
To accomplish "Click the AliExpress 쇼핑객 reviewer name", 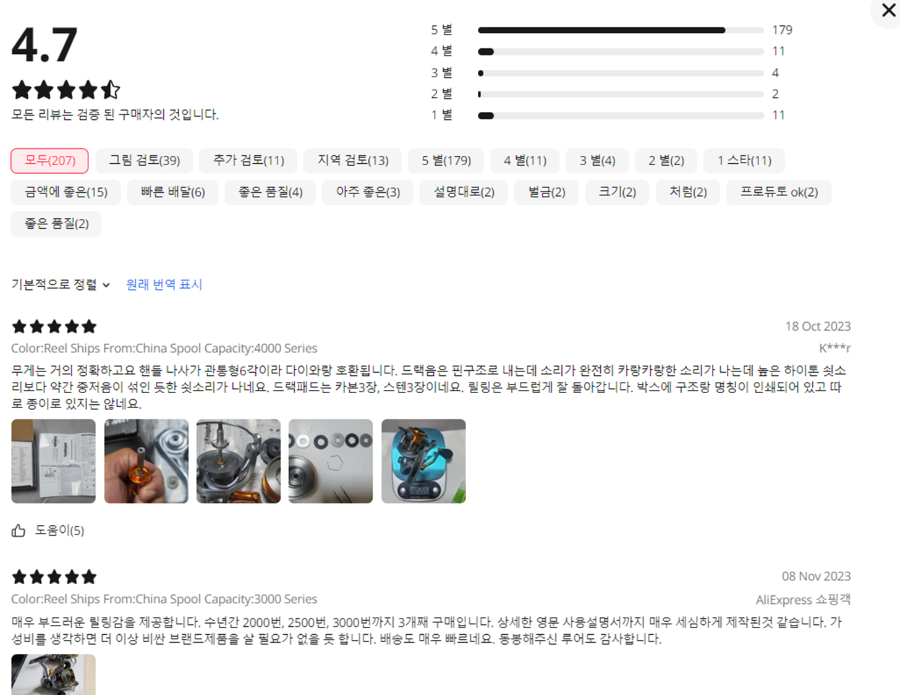I will 803,600.
